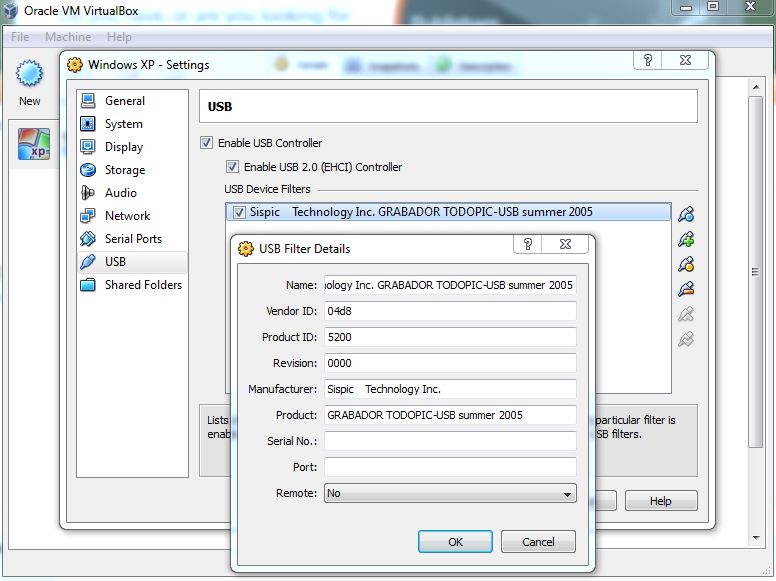Image resolution: width=776 pixels, height=581 pixels.
Task: Click the General monitor icon in sidebar
Action: 88,101
